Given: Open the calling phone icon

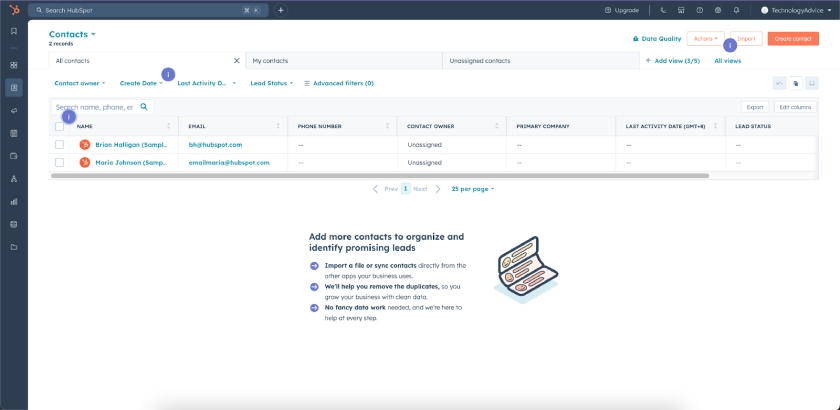Looking at the screenshot, I should 663,10.
